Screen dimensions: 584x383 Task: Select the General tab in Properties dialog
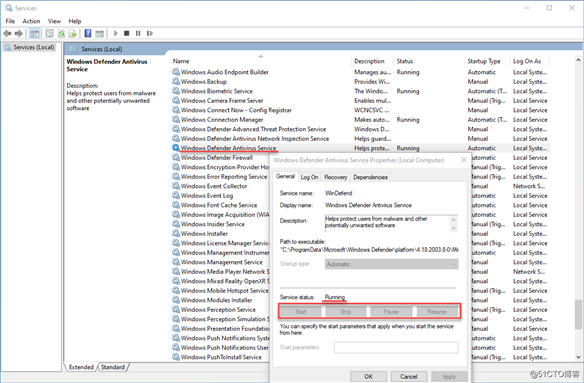pos(285,177)
